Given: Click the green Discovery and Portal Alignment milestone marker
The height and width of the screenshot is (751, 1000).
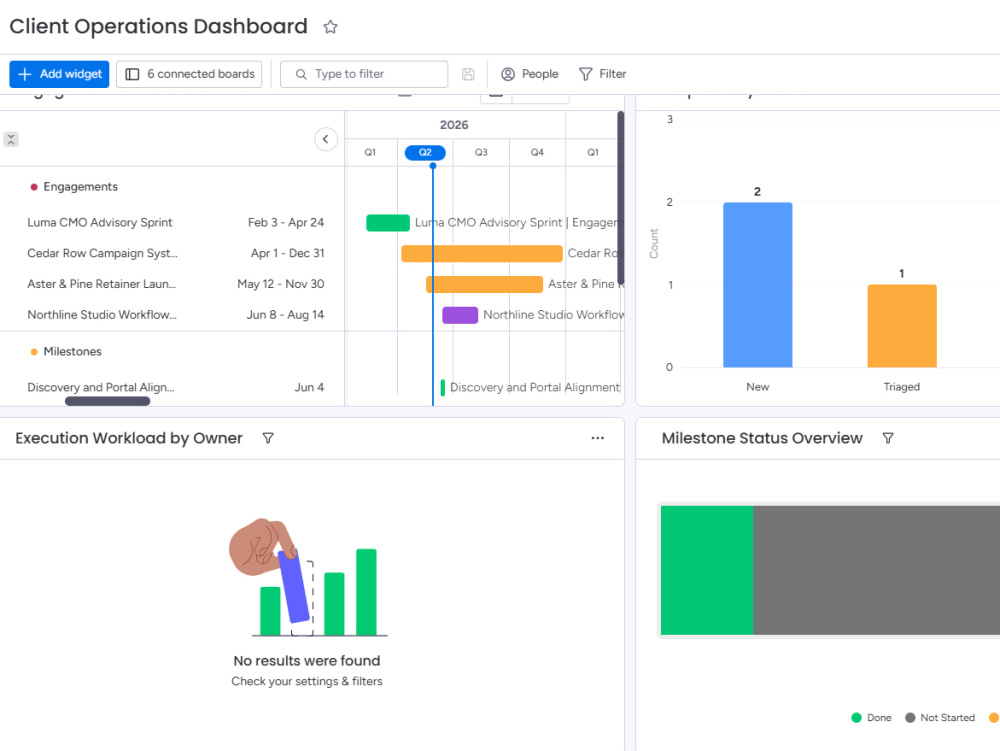Looking at the screenshot, I should [443, 387].
